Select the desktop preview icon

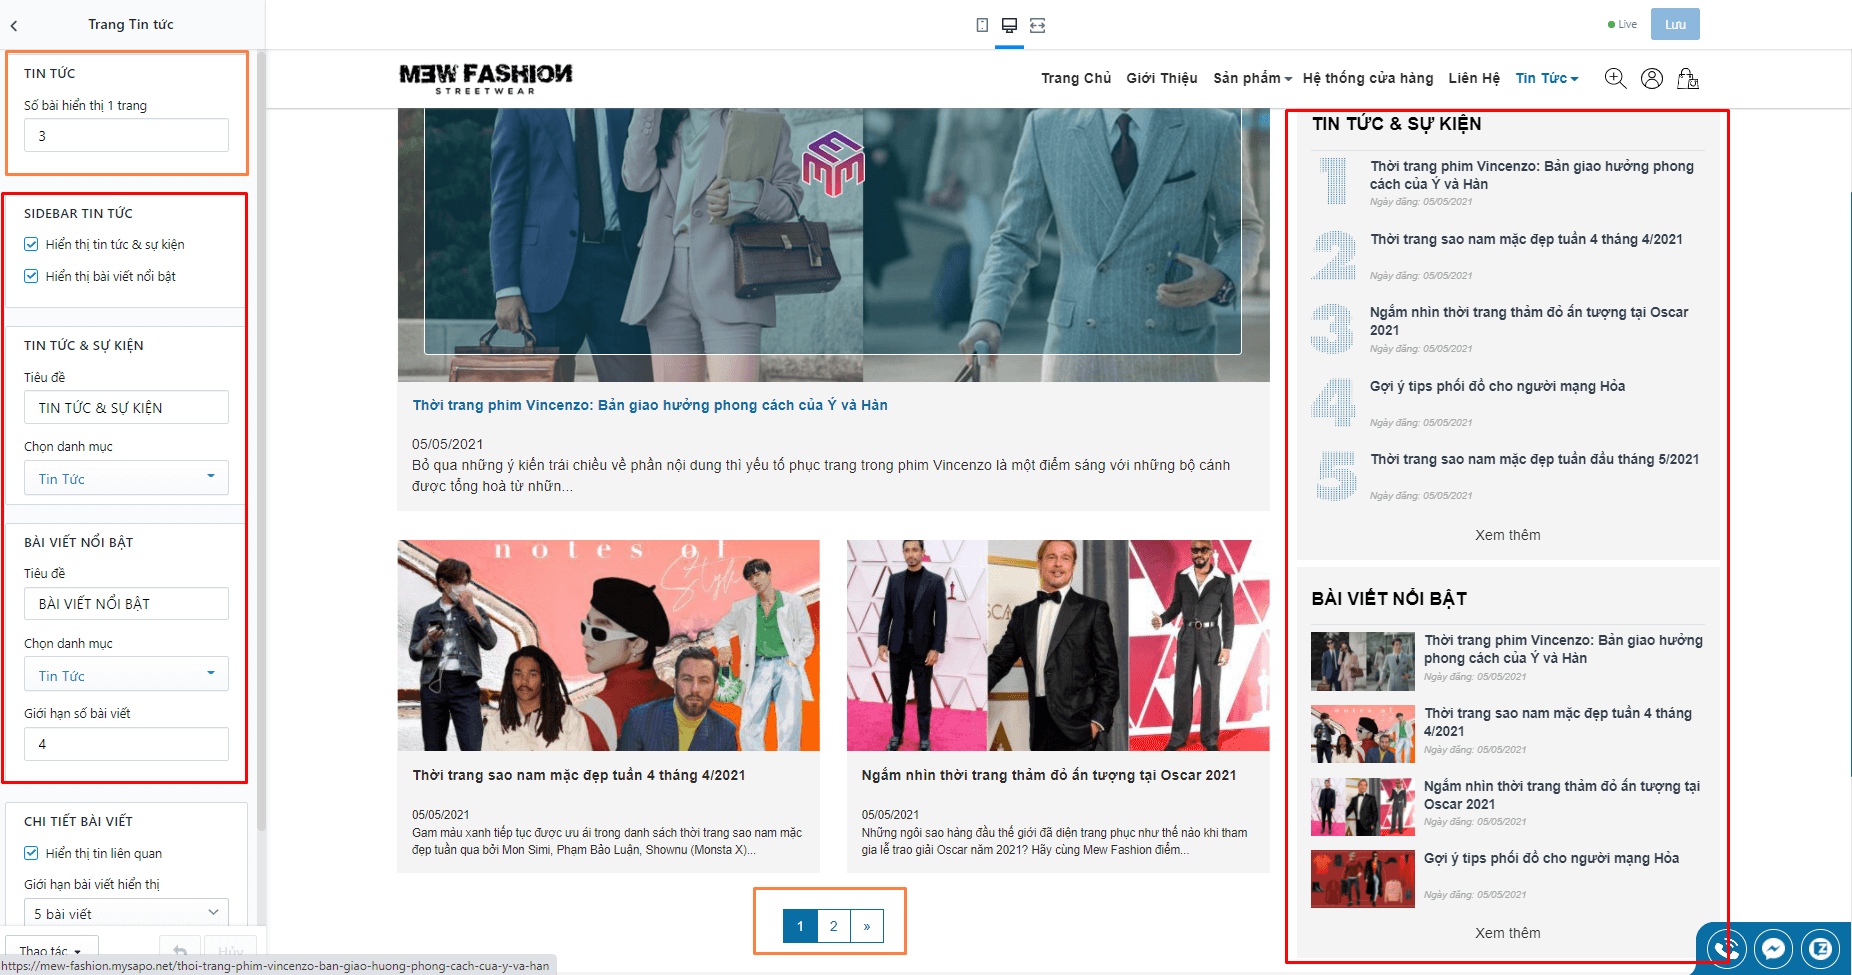(x=1009, y=25)
